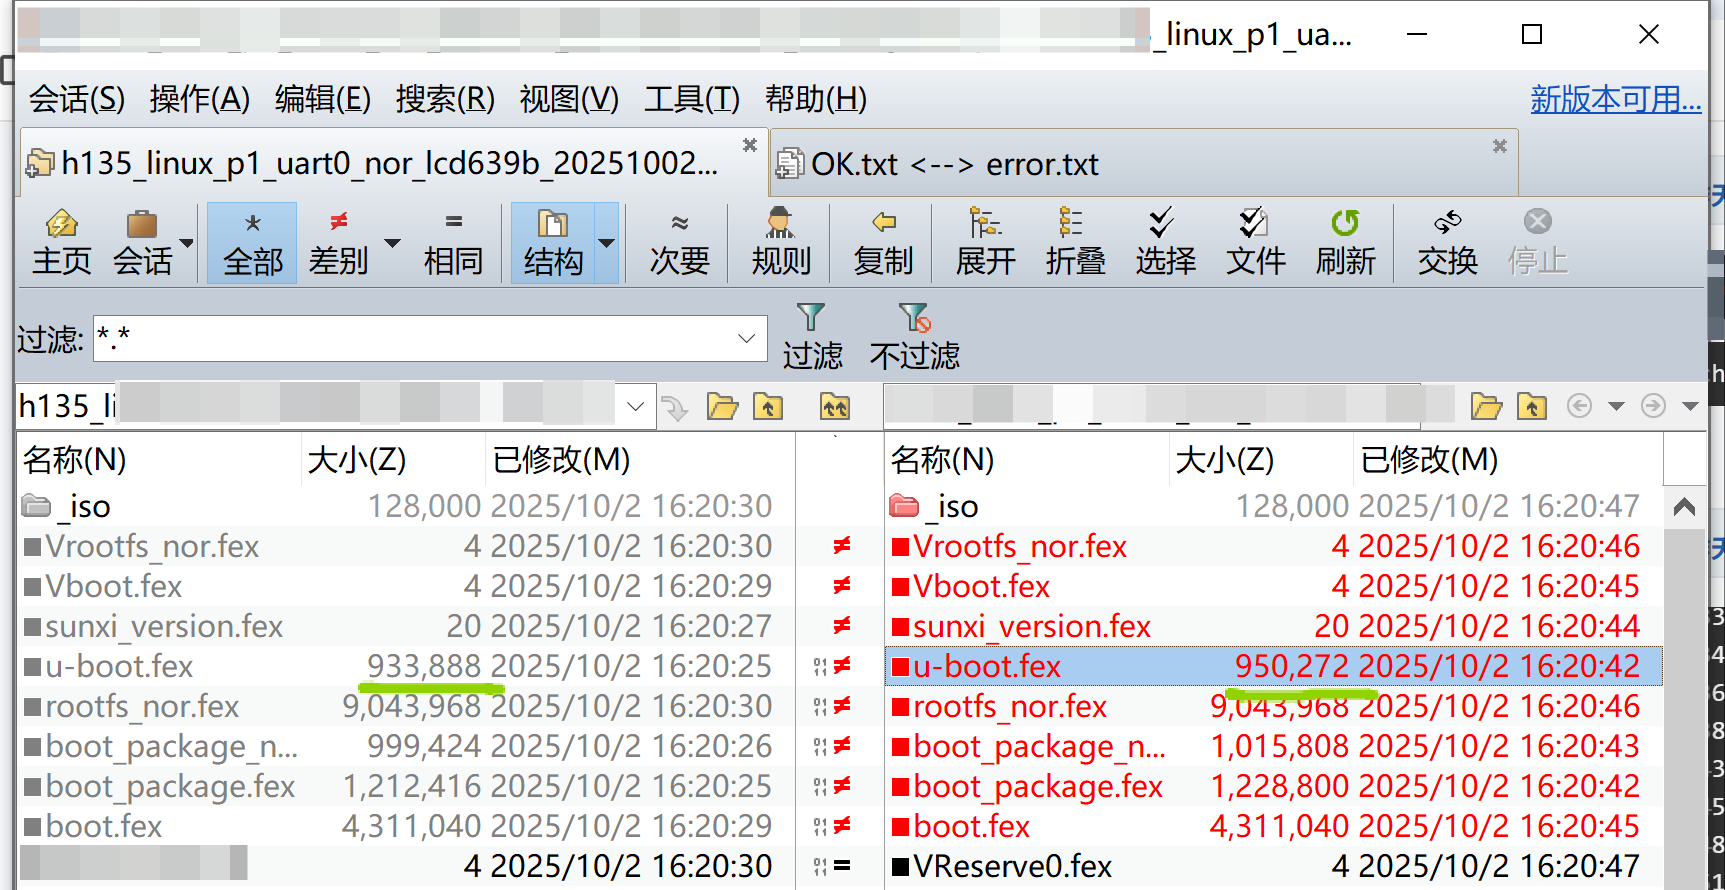Open the Tools (工具) menu
The image size is (1725, 890).
point(691,99)
